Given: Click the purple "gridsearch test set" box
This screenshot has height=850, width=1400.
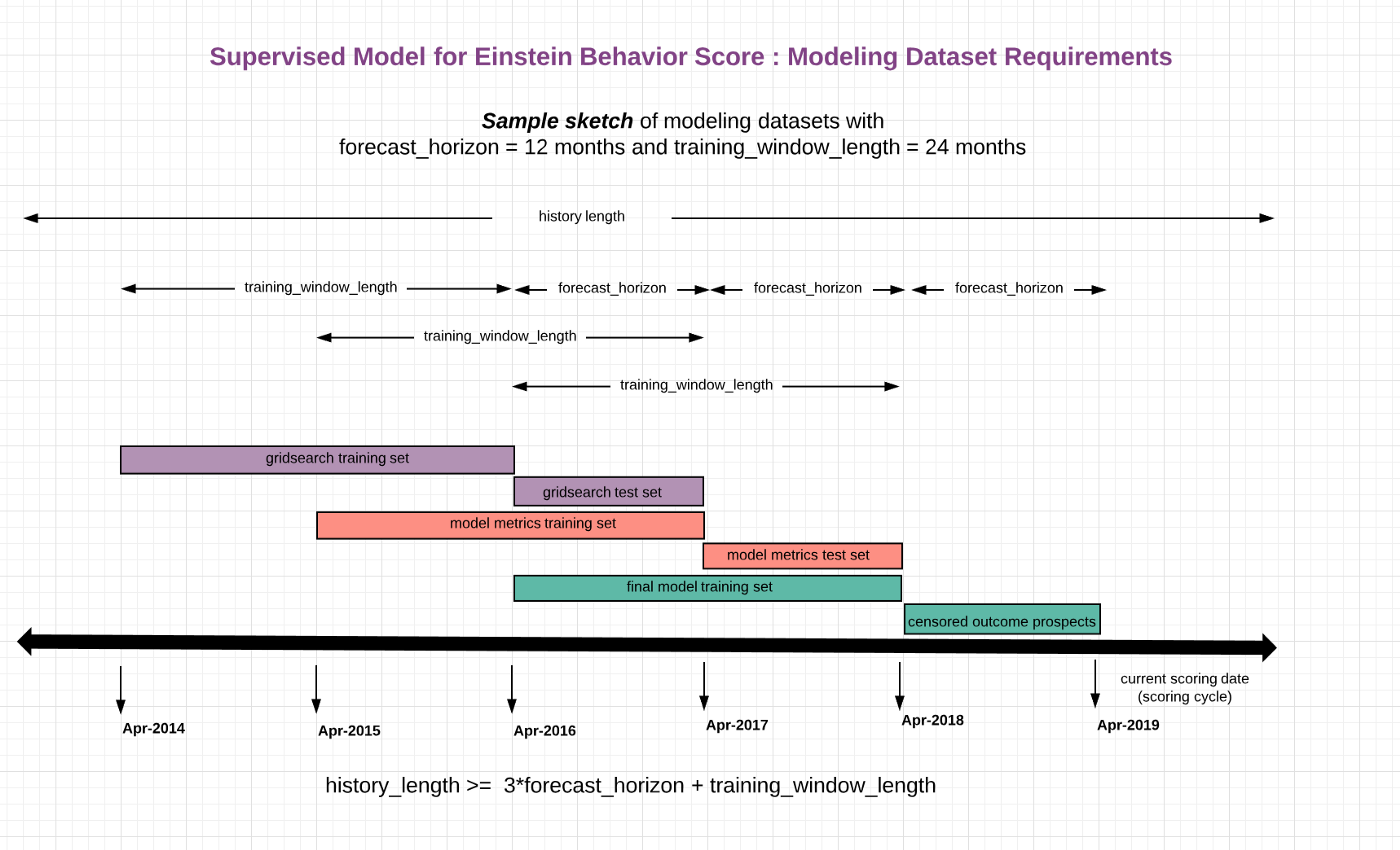Looking at the screenshot, I should tap(609, 491).
